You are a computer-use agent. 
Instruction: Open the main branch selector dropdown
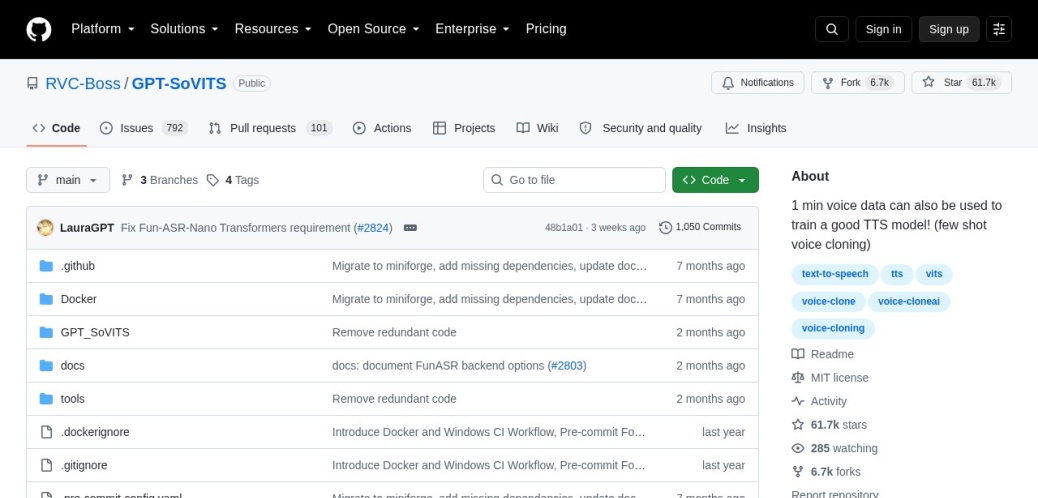(x=68, y=180)
